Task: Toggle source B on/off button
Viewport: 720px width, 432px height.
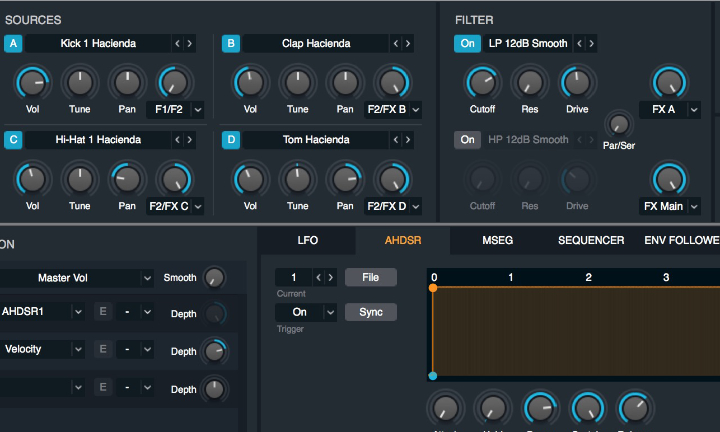Action: click(x=231, y=44)
